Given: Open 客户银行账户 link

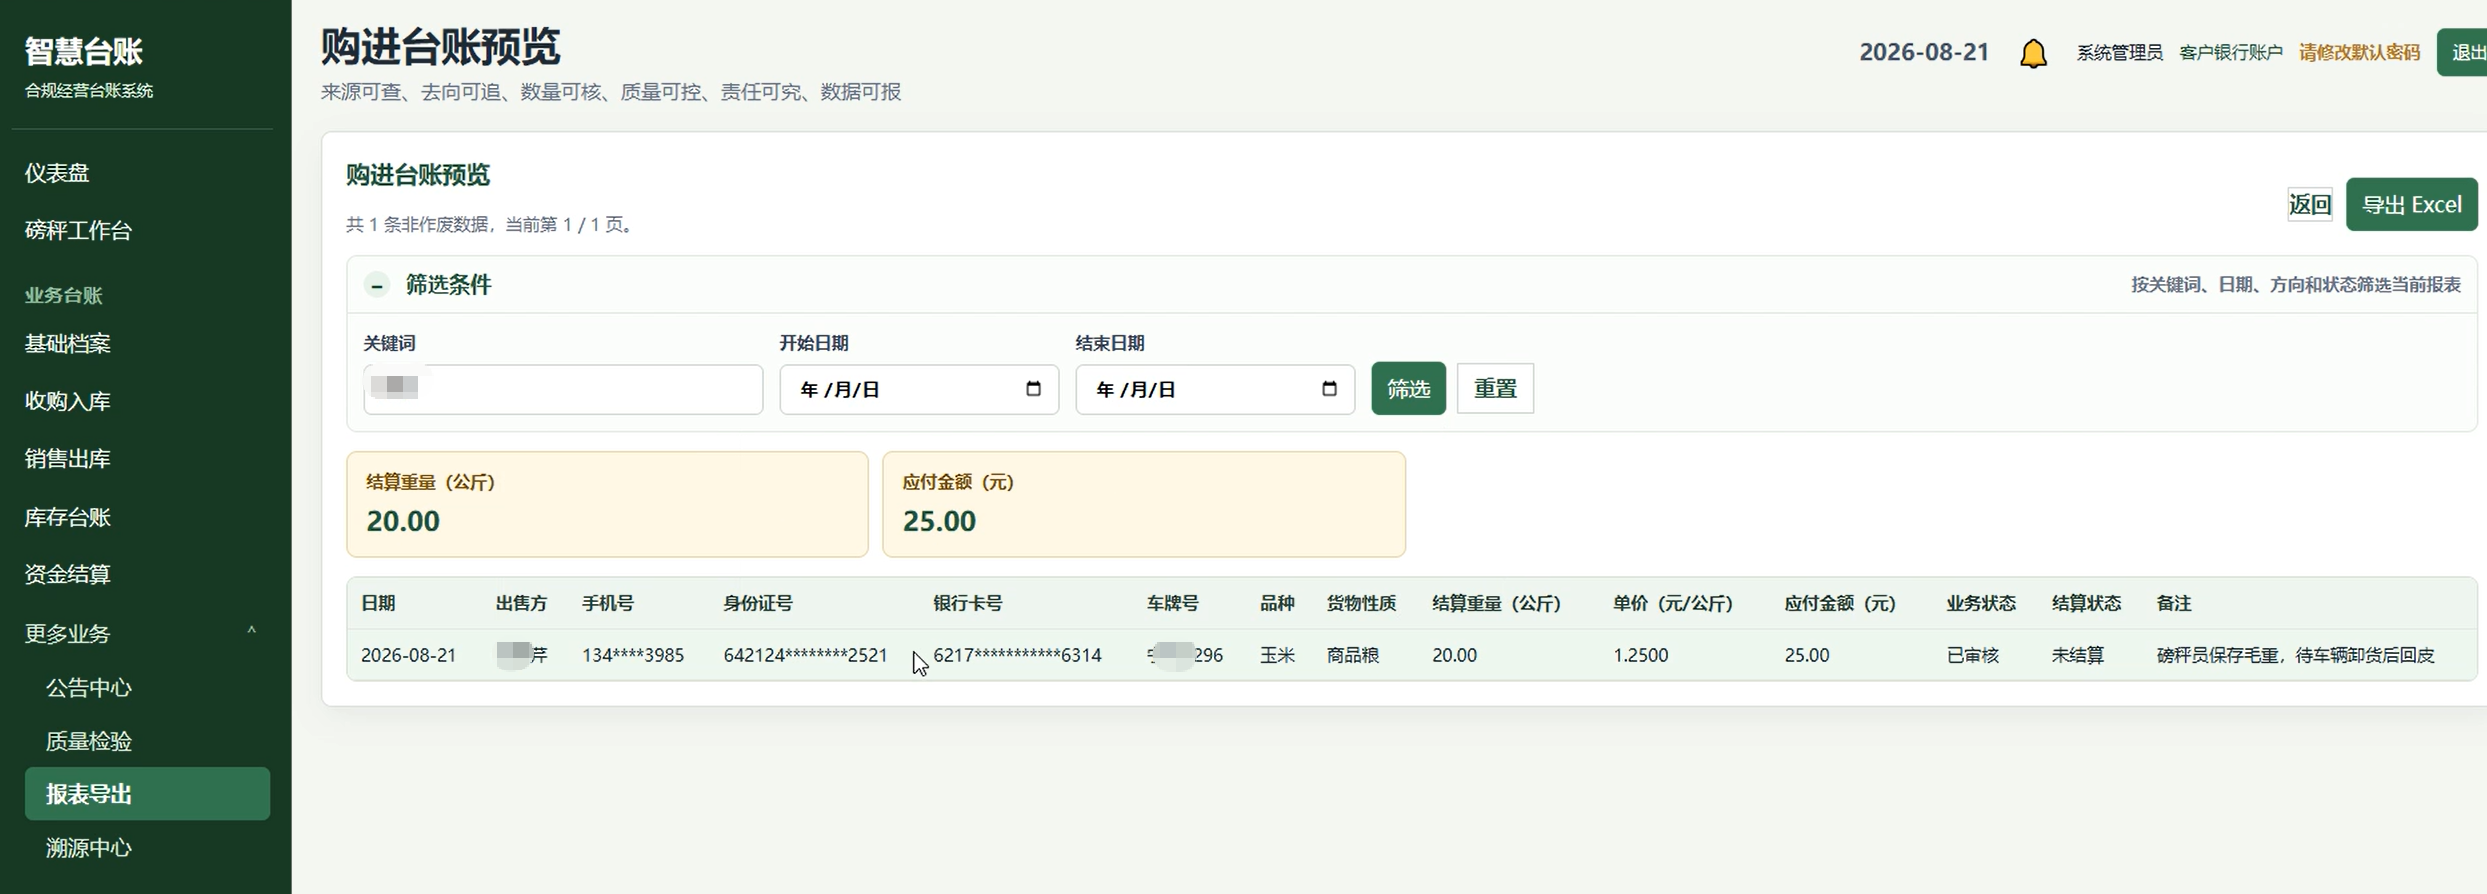Looking at the screenshot, I should point(2230,52).
